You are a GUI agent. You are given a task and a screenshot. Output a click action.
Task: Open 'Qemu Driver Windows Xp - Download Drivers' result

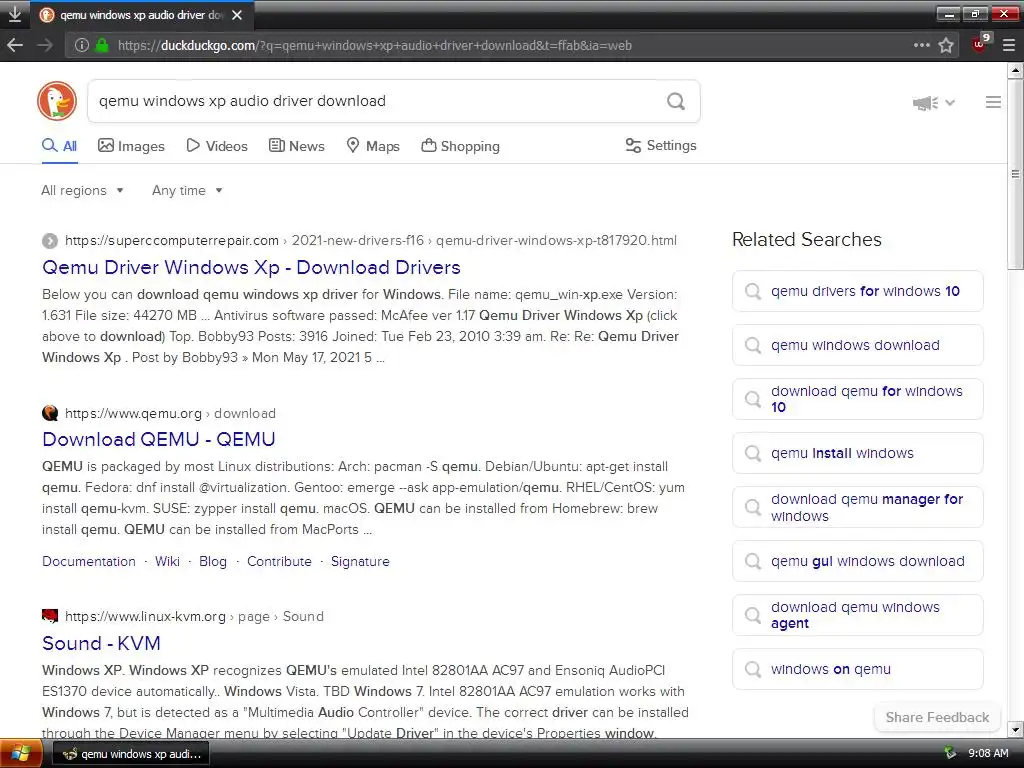pos(251,267)
